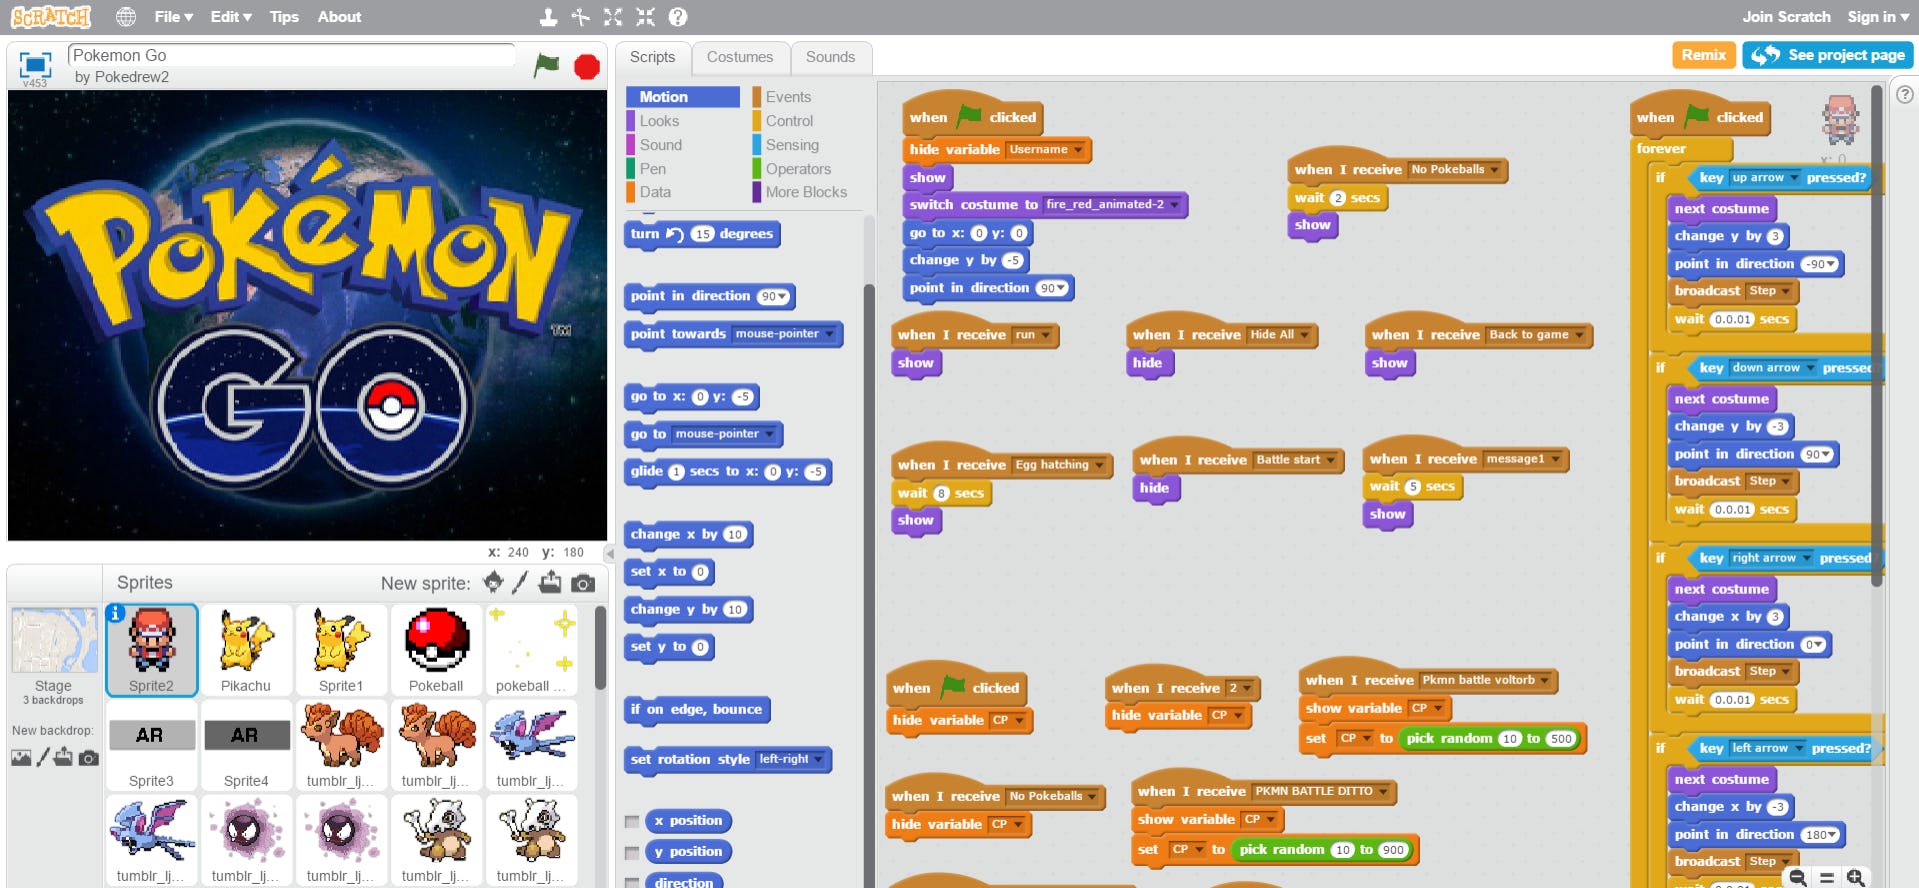The height and width of the screenshot is (888, 1919).
Task: Click the green flag to start project
Action: pyautogui.click(x=546, y=66)
